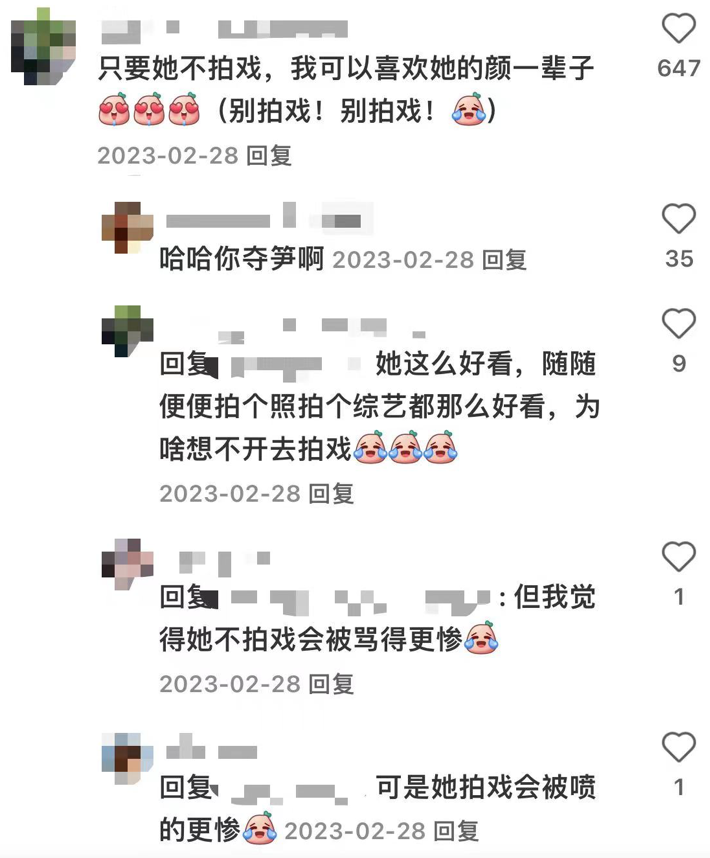Open avatar of 但我觉得 reply author

(x=127, y=564)
